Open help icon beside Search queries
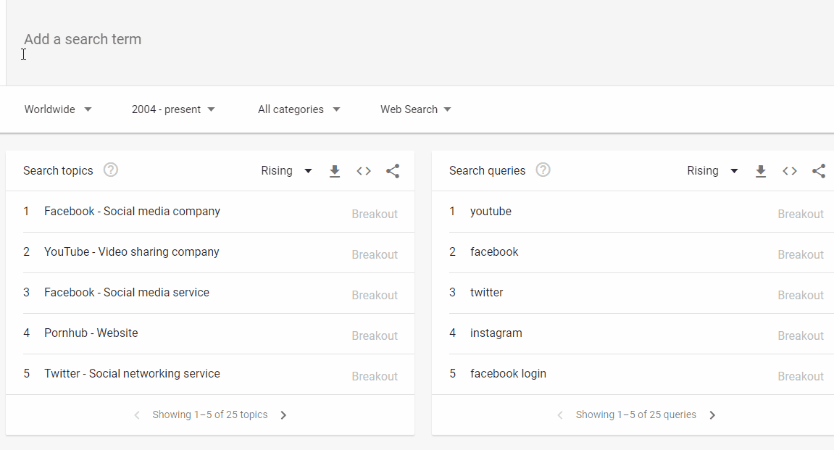Viewport: 834px width, 450px height. pos(543,170)
